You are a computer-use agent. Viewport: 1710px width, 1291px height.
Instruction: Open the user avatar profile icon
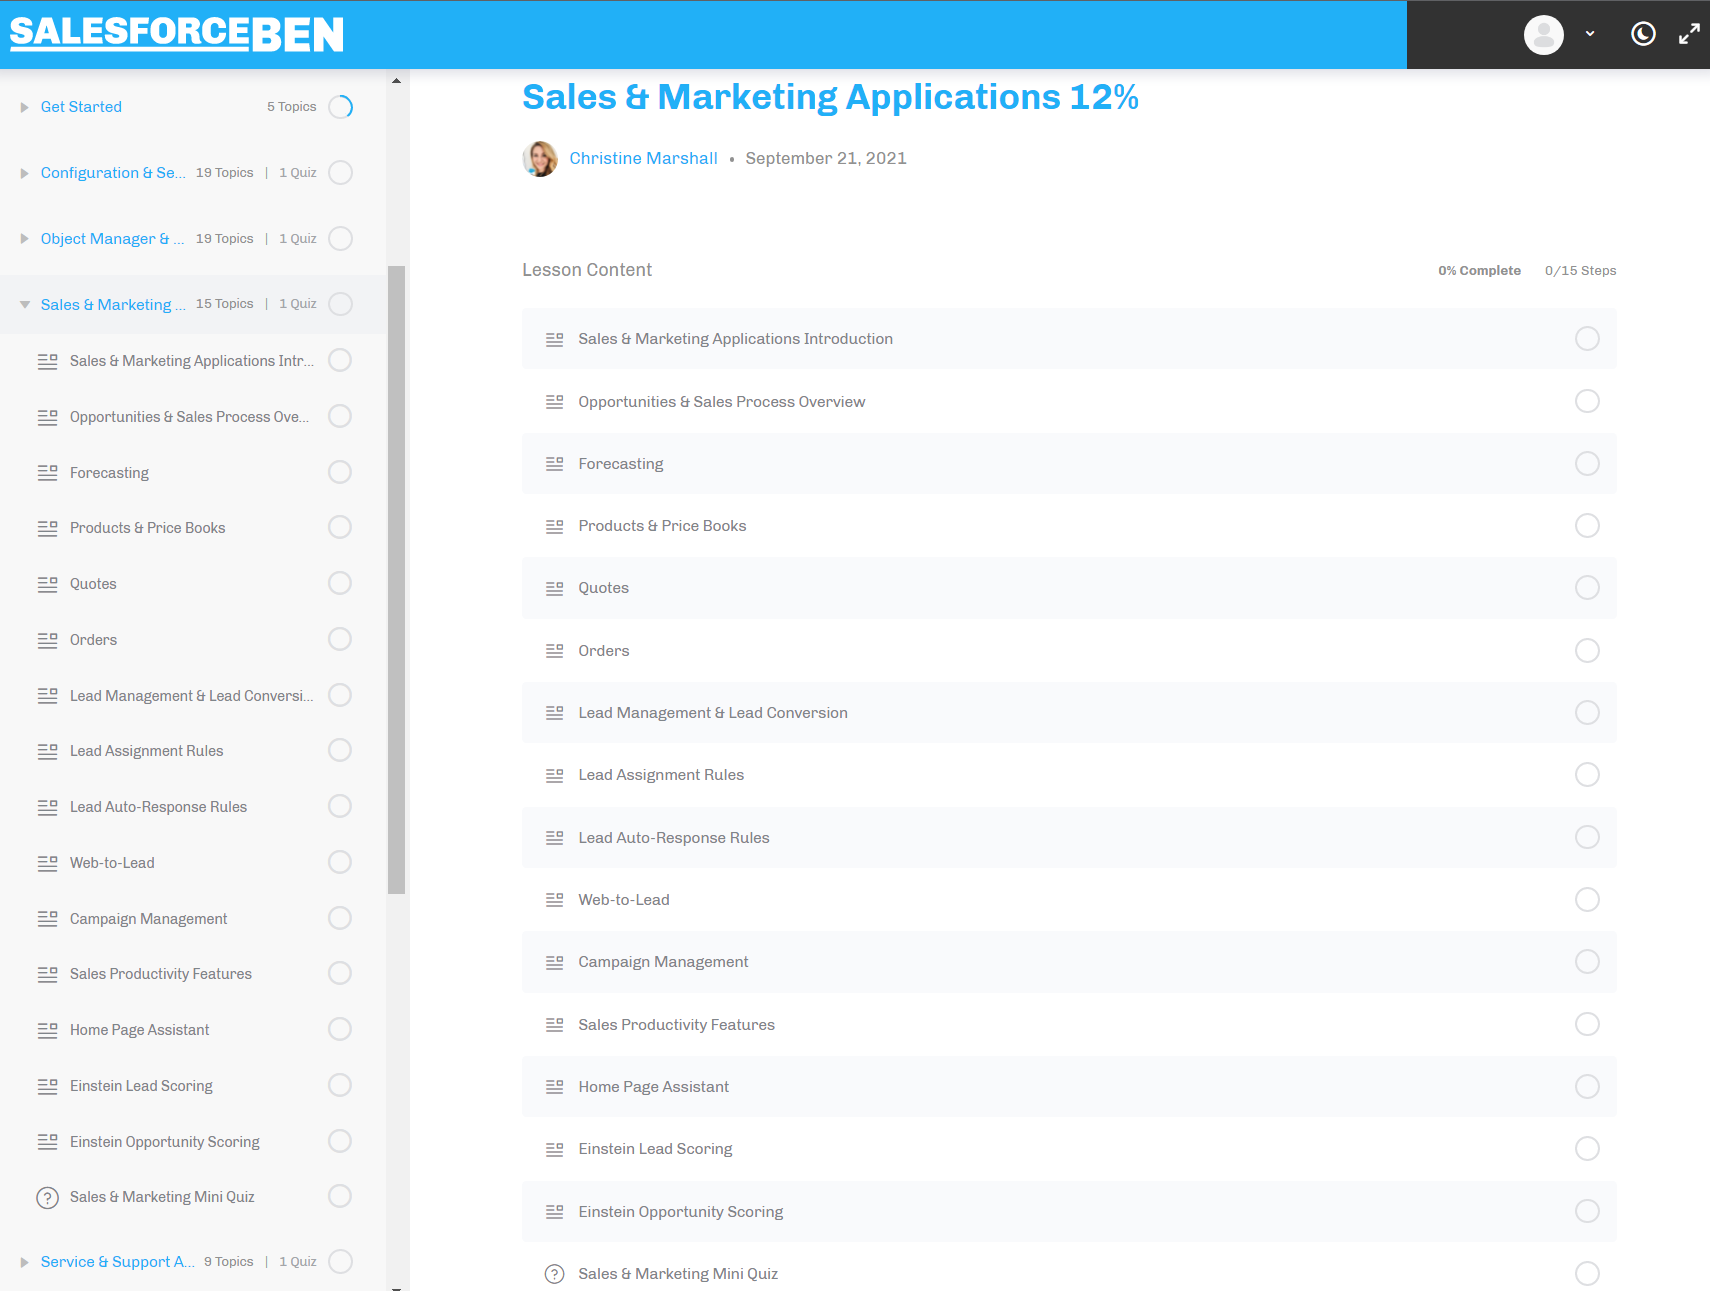point(1543,35)
